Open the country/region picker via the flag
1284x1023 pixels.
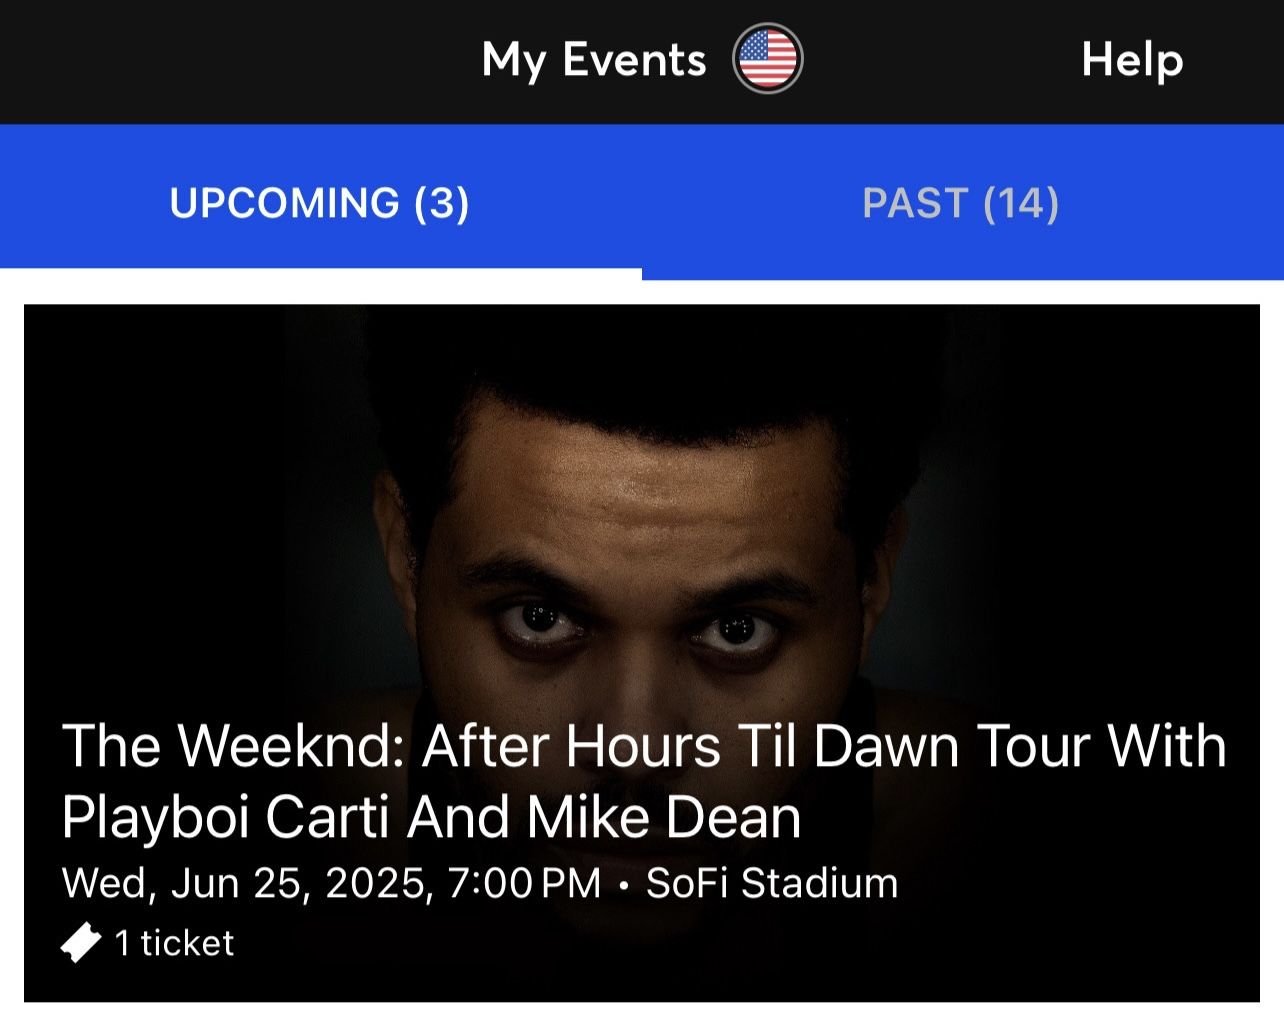coord(765,58)
